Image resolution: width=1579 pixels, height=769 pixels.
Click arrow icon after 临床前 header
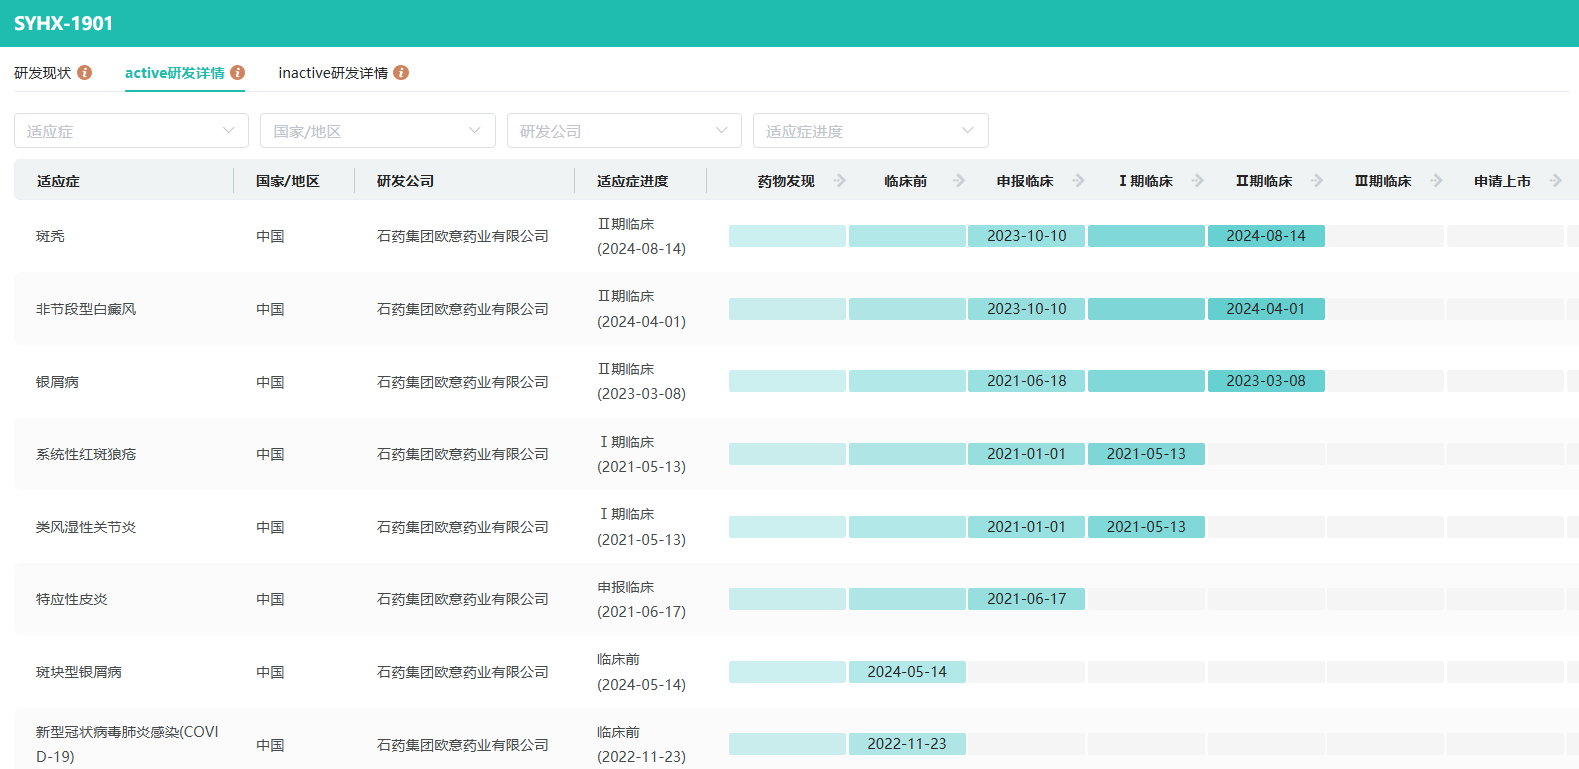point(959,181)
